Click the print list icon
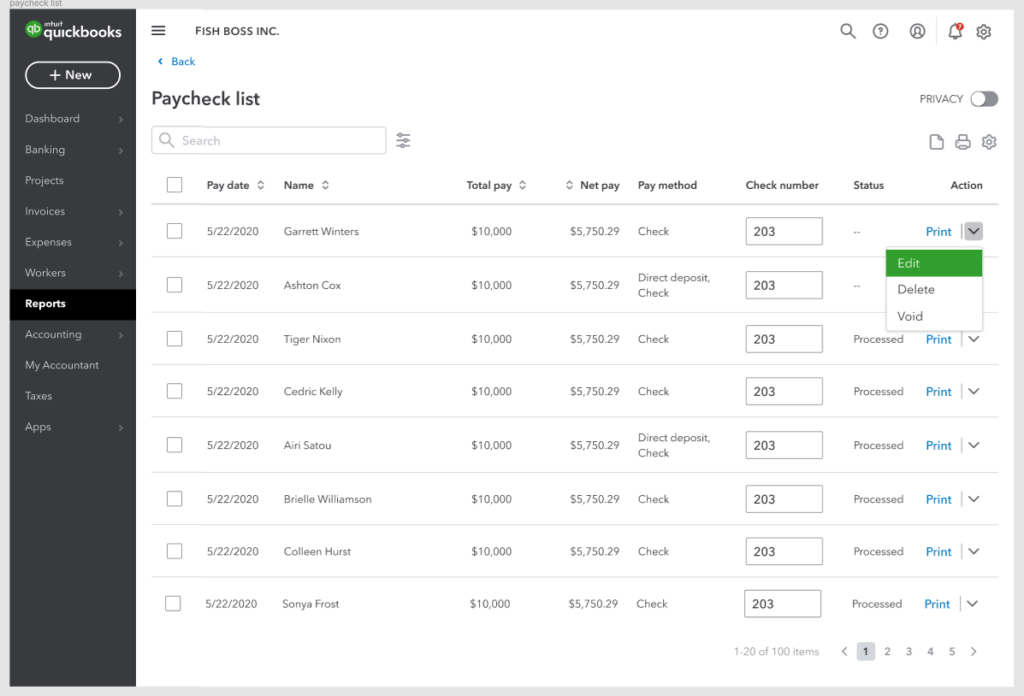Image resolution: width=1024 pixels, height=696 pixels. tap(963, 142)
